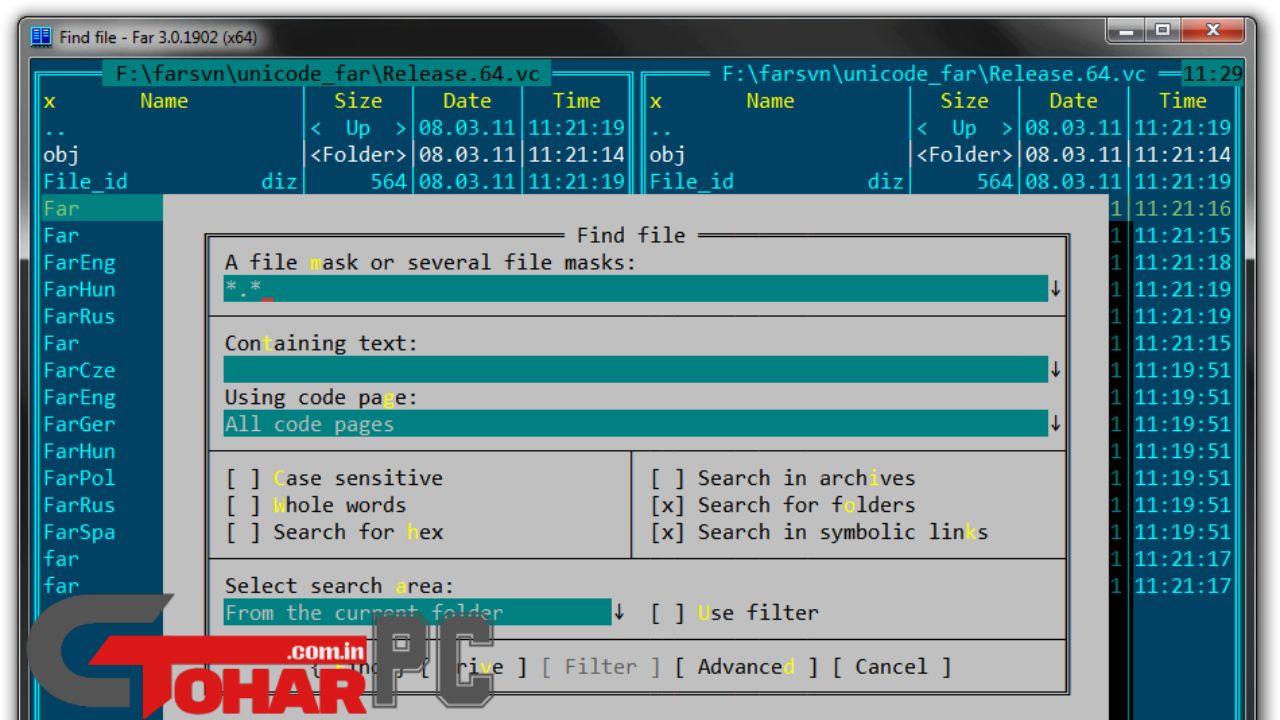Click the All code pages field
Image resolution: width=1280 pixels, height=720 pixels.
click(x=636, y=424)
